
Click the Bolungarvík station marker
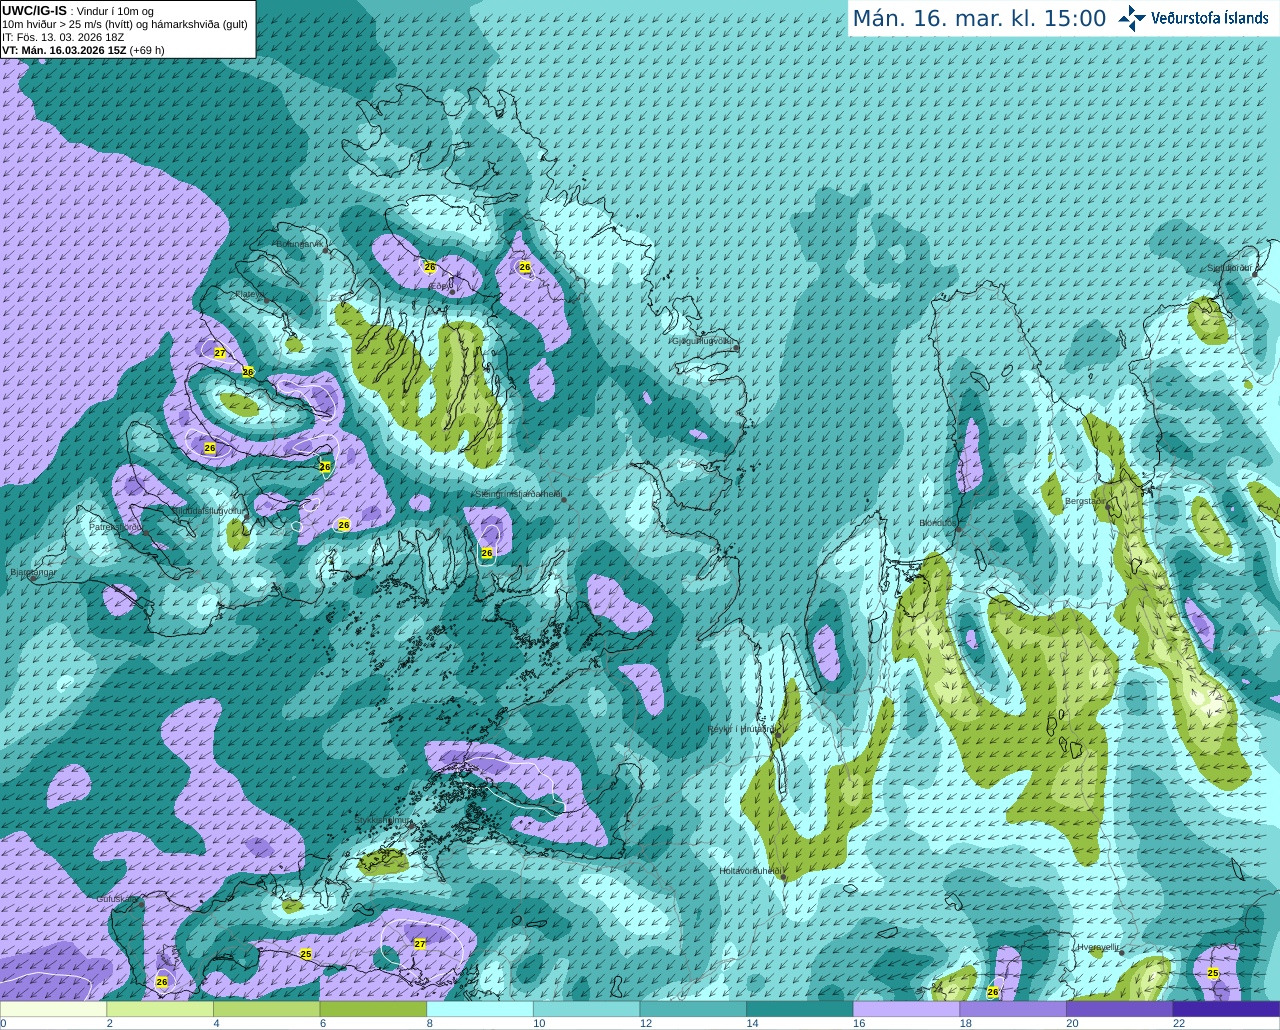327,250
